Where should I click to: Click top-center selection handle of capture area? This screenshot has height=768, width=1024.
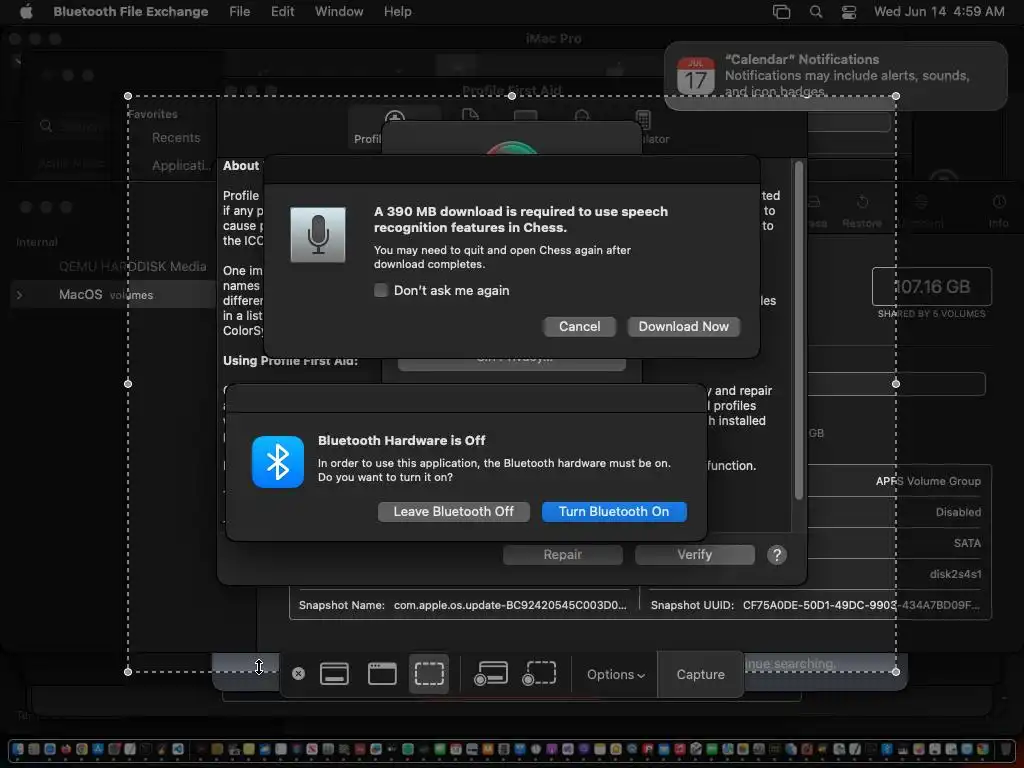(x=512, y=96)
